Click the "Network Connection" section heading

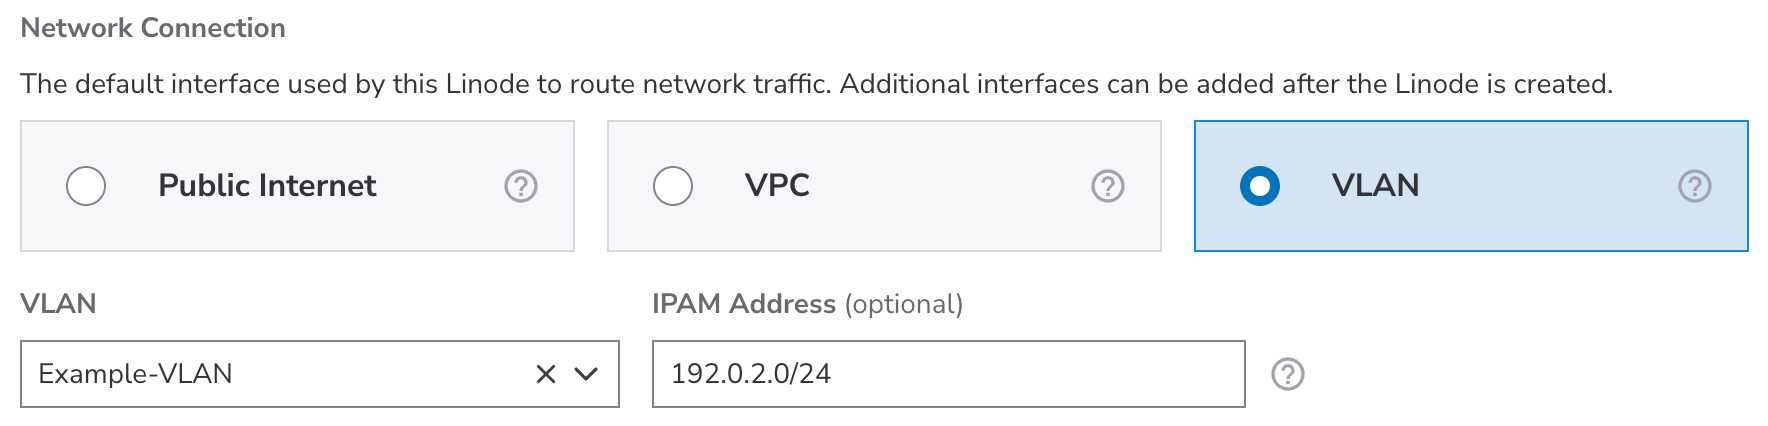coord(153,28)
